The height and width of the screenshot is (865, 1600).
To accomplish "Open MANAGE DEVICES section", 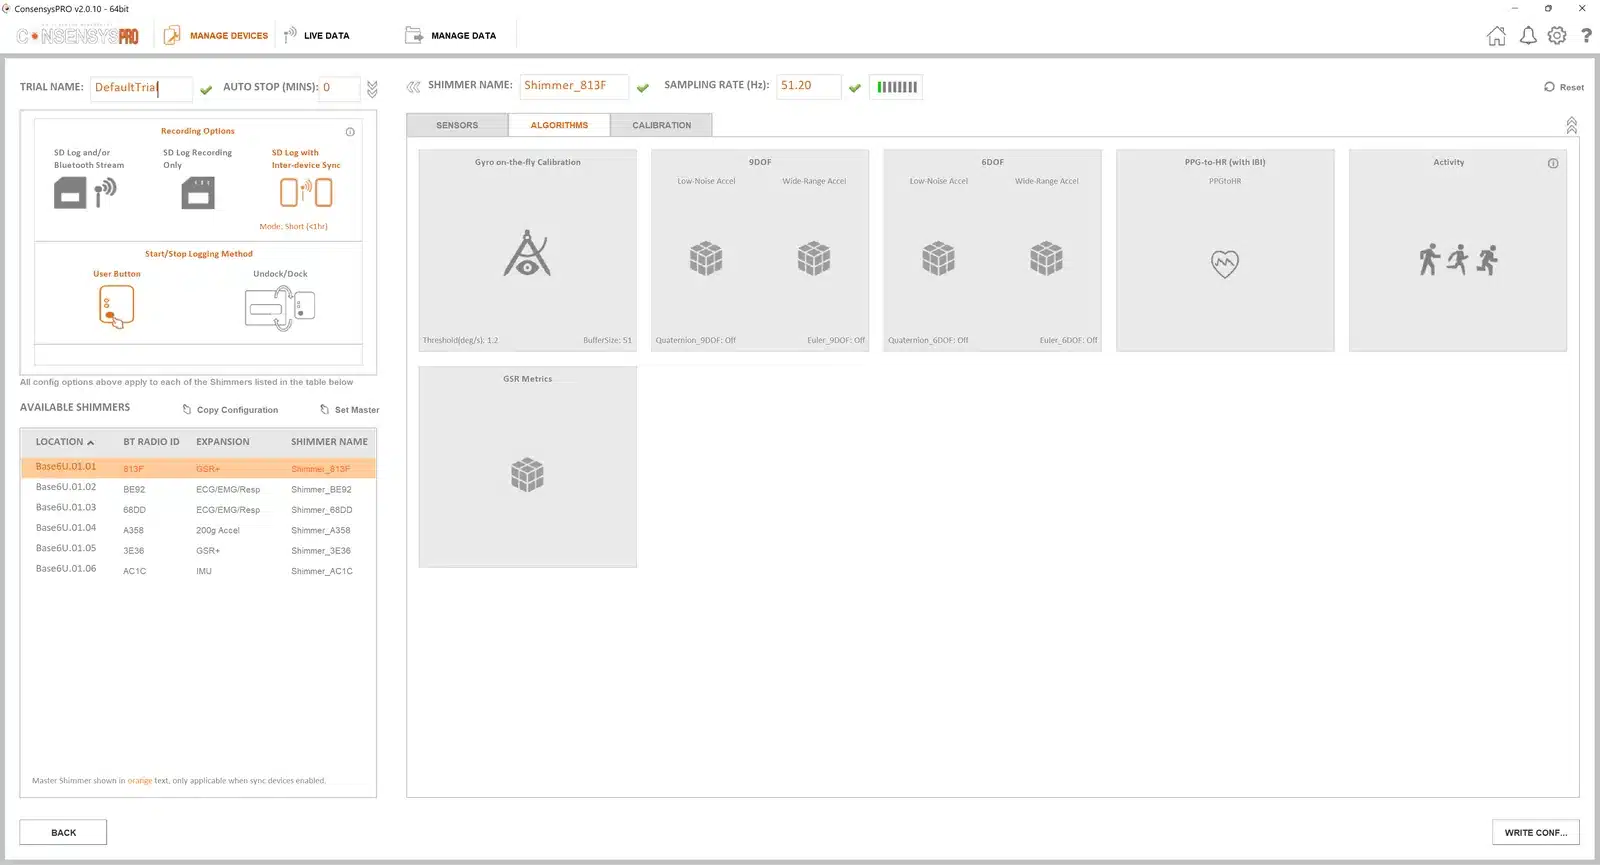I will tap(215, 36).
